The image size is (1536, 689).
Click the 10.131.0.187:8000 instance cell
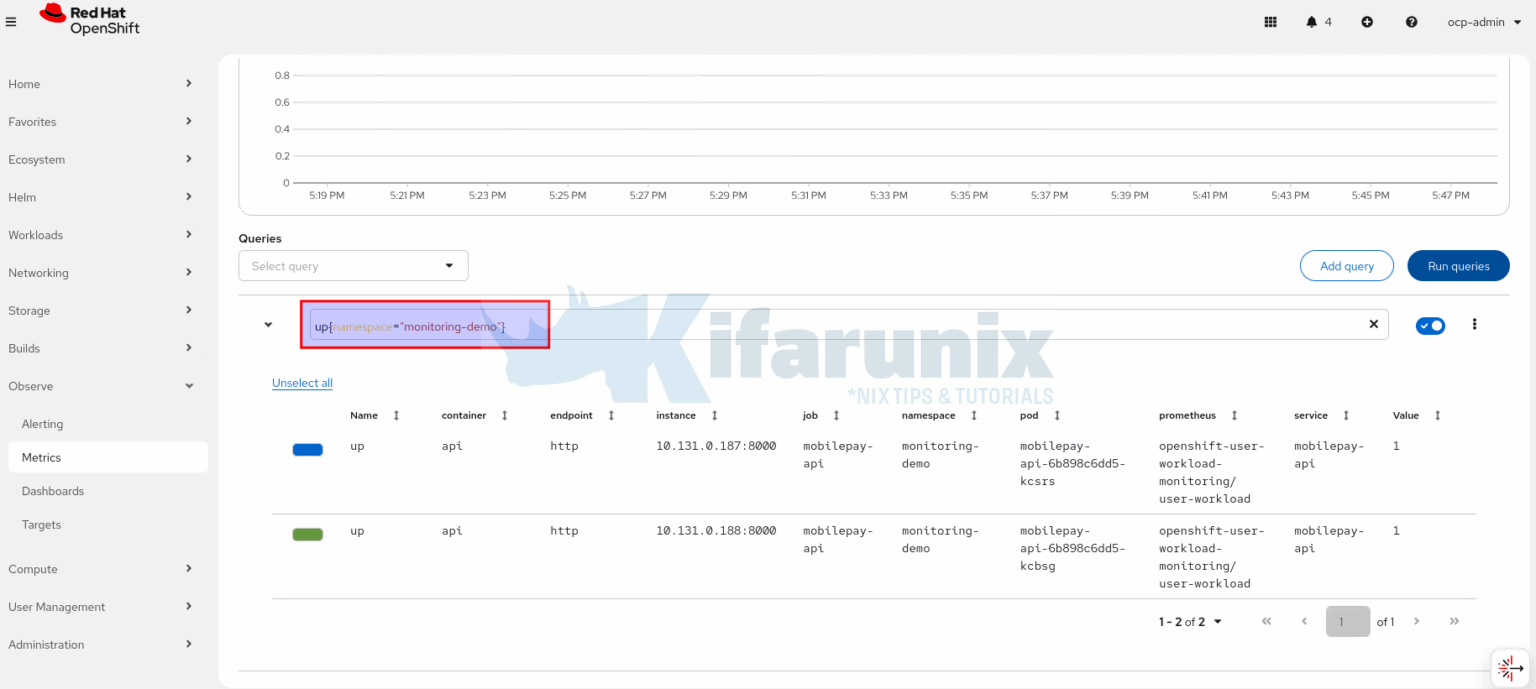point(716,446)
